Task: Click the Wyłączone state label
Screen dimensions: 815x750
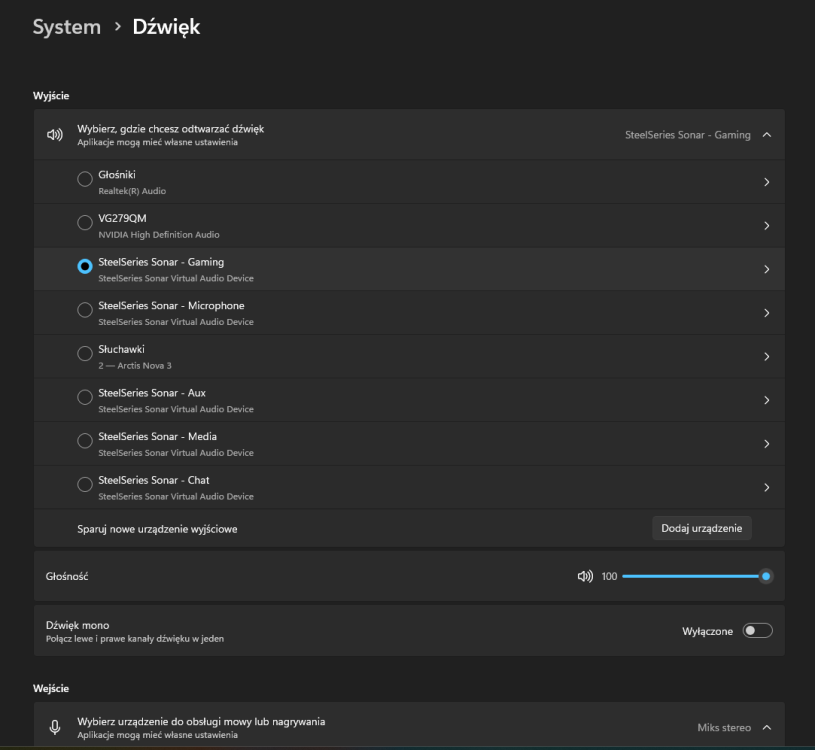Action: 707,631
